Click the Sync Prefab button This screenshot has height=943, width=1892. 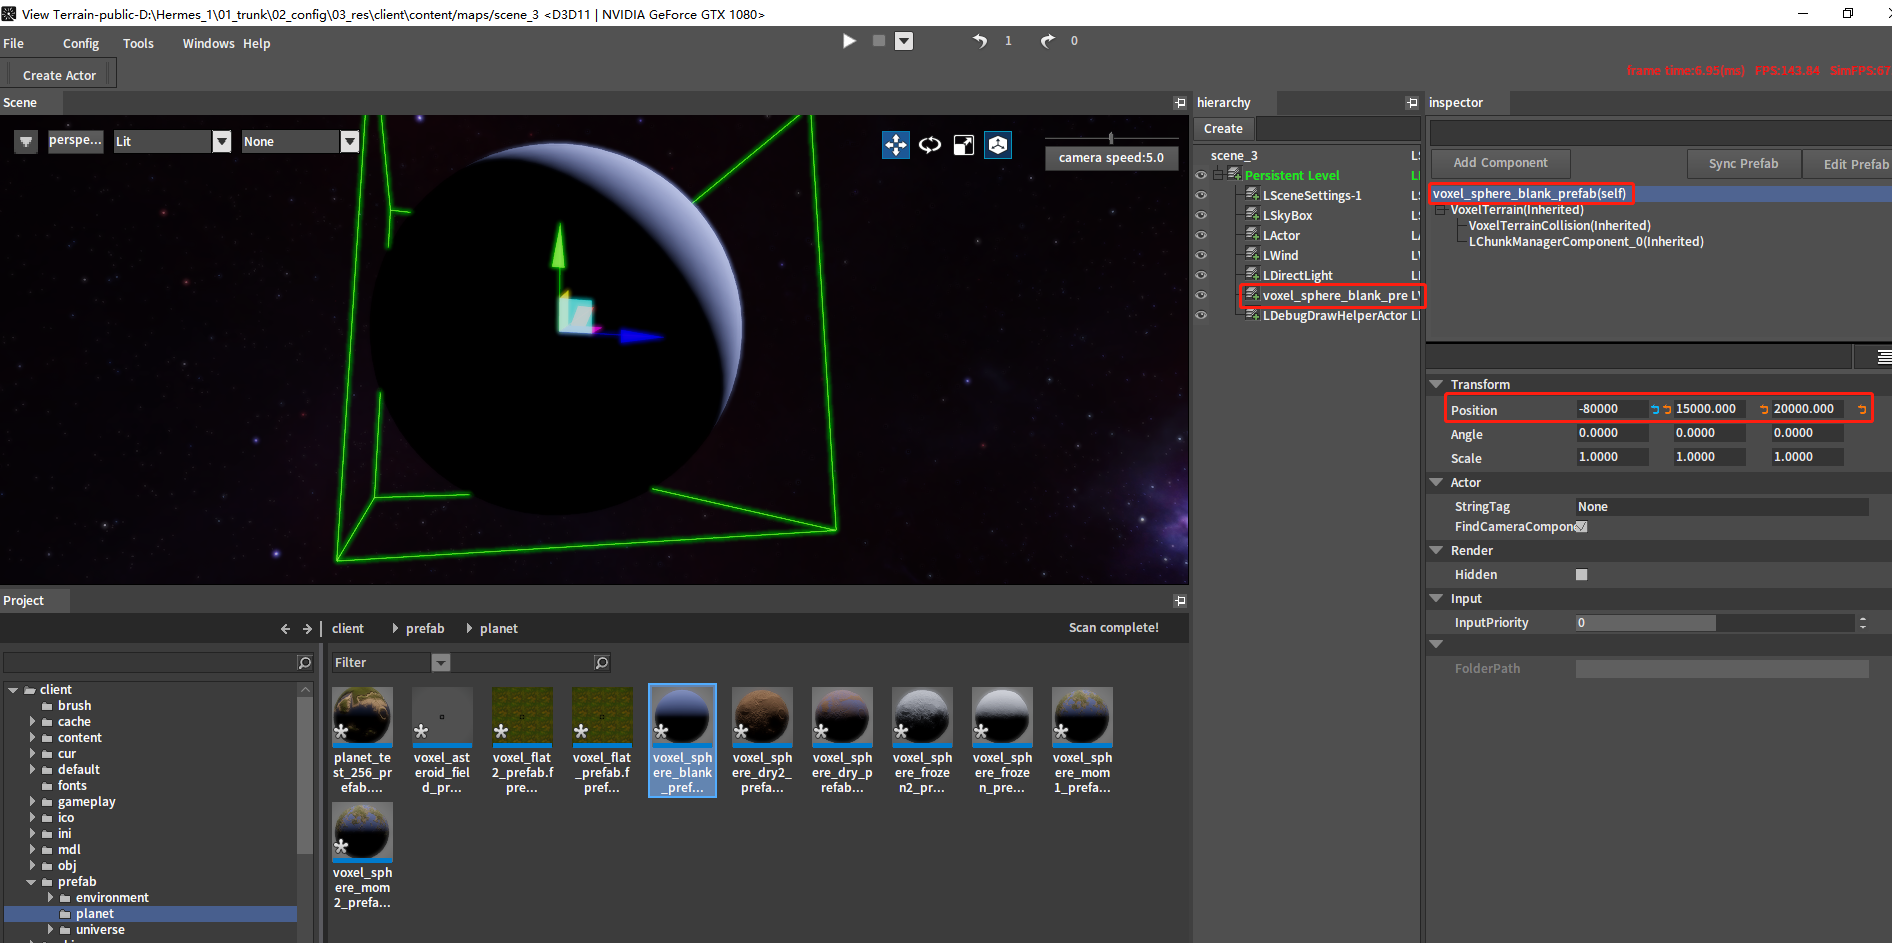[x=1743, y=164]
